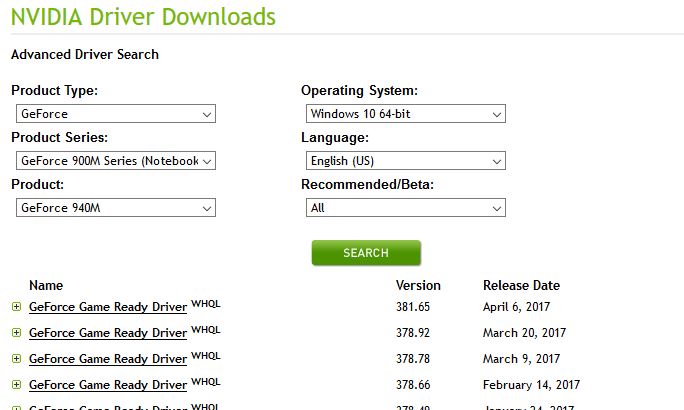
Task: Click release date February 14, 2017
Action: pyautogui.click(x=531, y=385)
